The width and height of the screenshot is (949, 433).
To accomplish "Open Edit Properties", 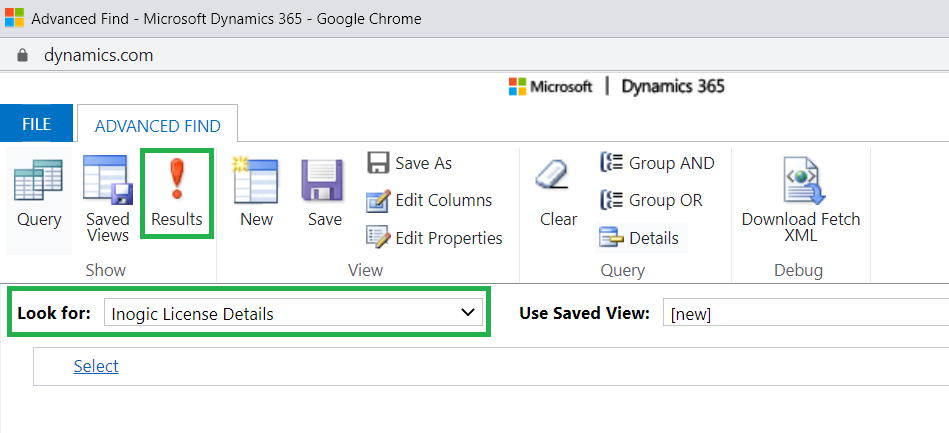I will (435, 238).
